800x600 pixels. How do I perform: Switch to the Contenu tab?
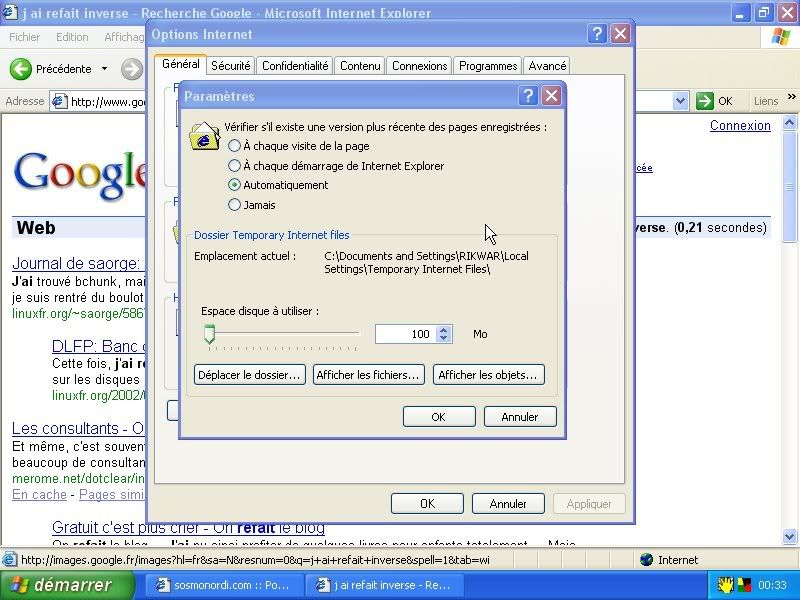click(x=360, y=66)
